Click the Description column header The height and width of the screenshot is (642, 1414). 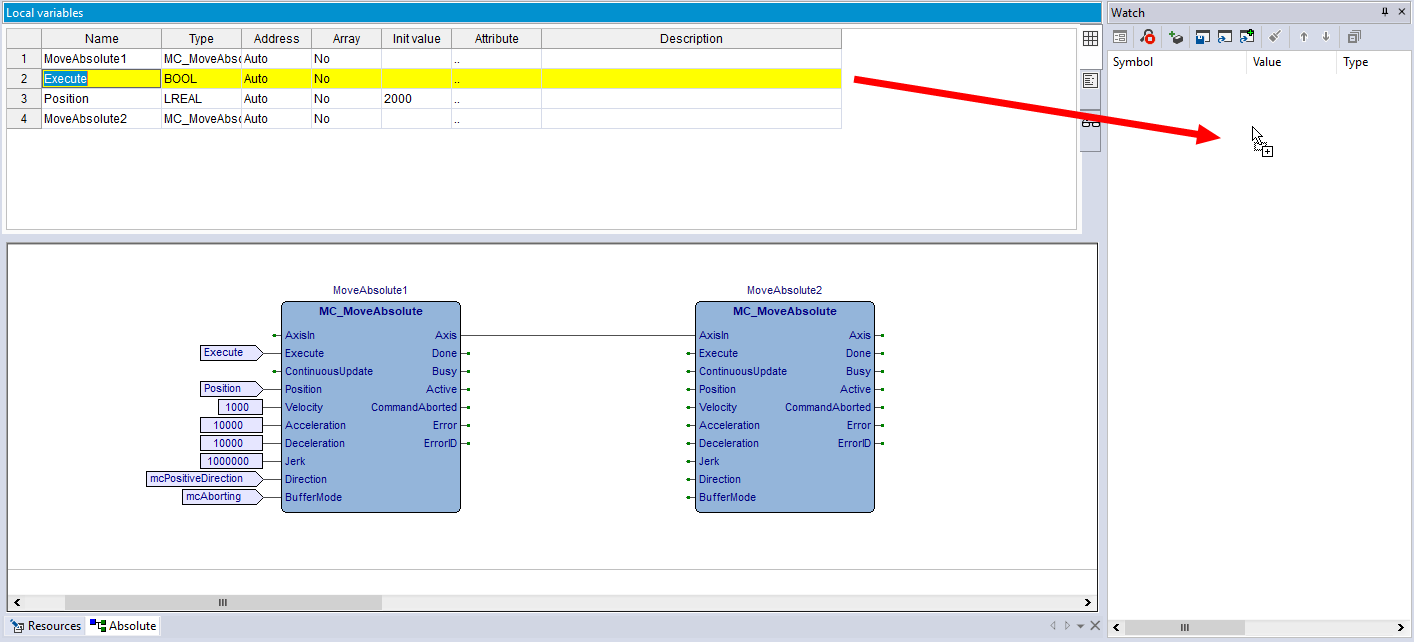pyautogui.click(x=690, y=39)
